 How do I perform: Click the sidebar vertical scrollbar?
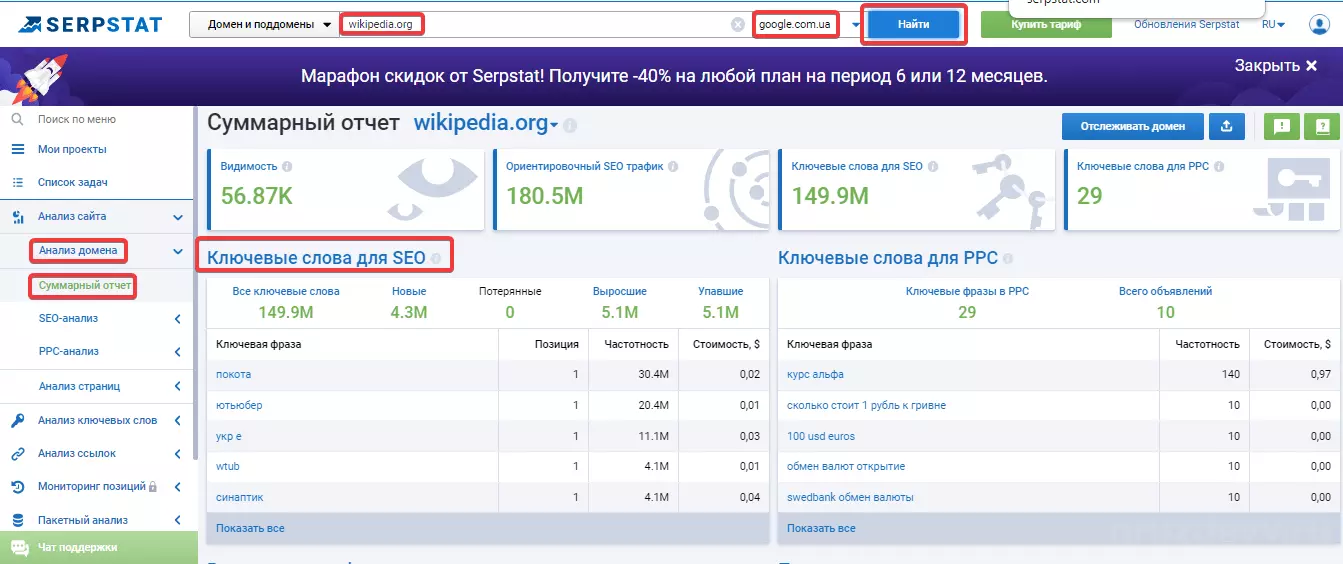click(x=195, y=283)
